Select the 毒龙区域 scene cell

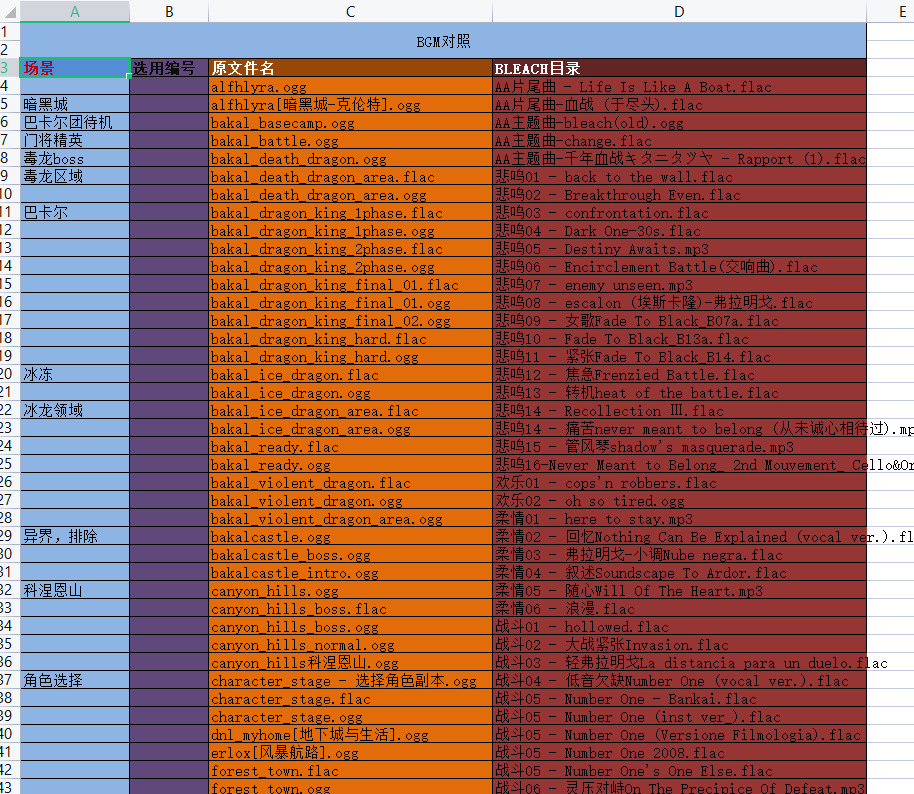[75, 177]
